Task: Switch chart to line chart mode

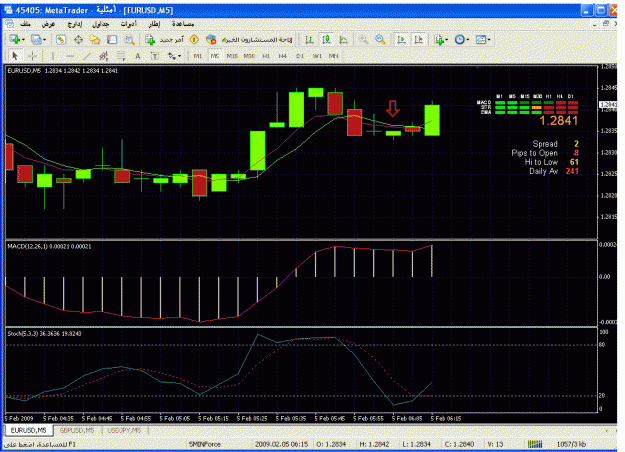Action: pyautogui.click(x=343, y=39)
